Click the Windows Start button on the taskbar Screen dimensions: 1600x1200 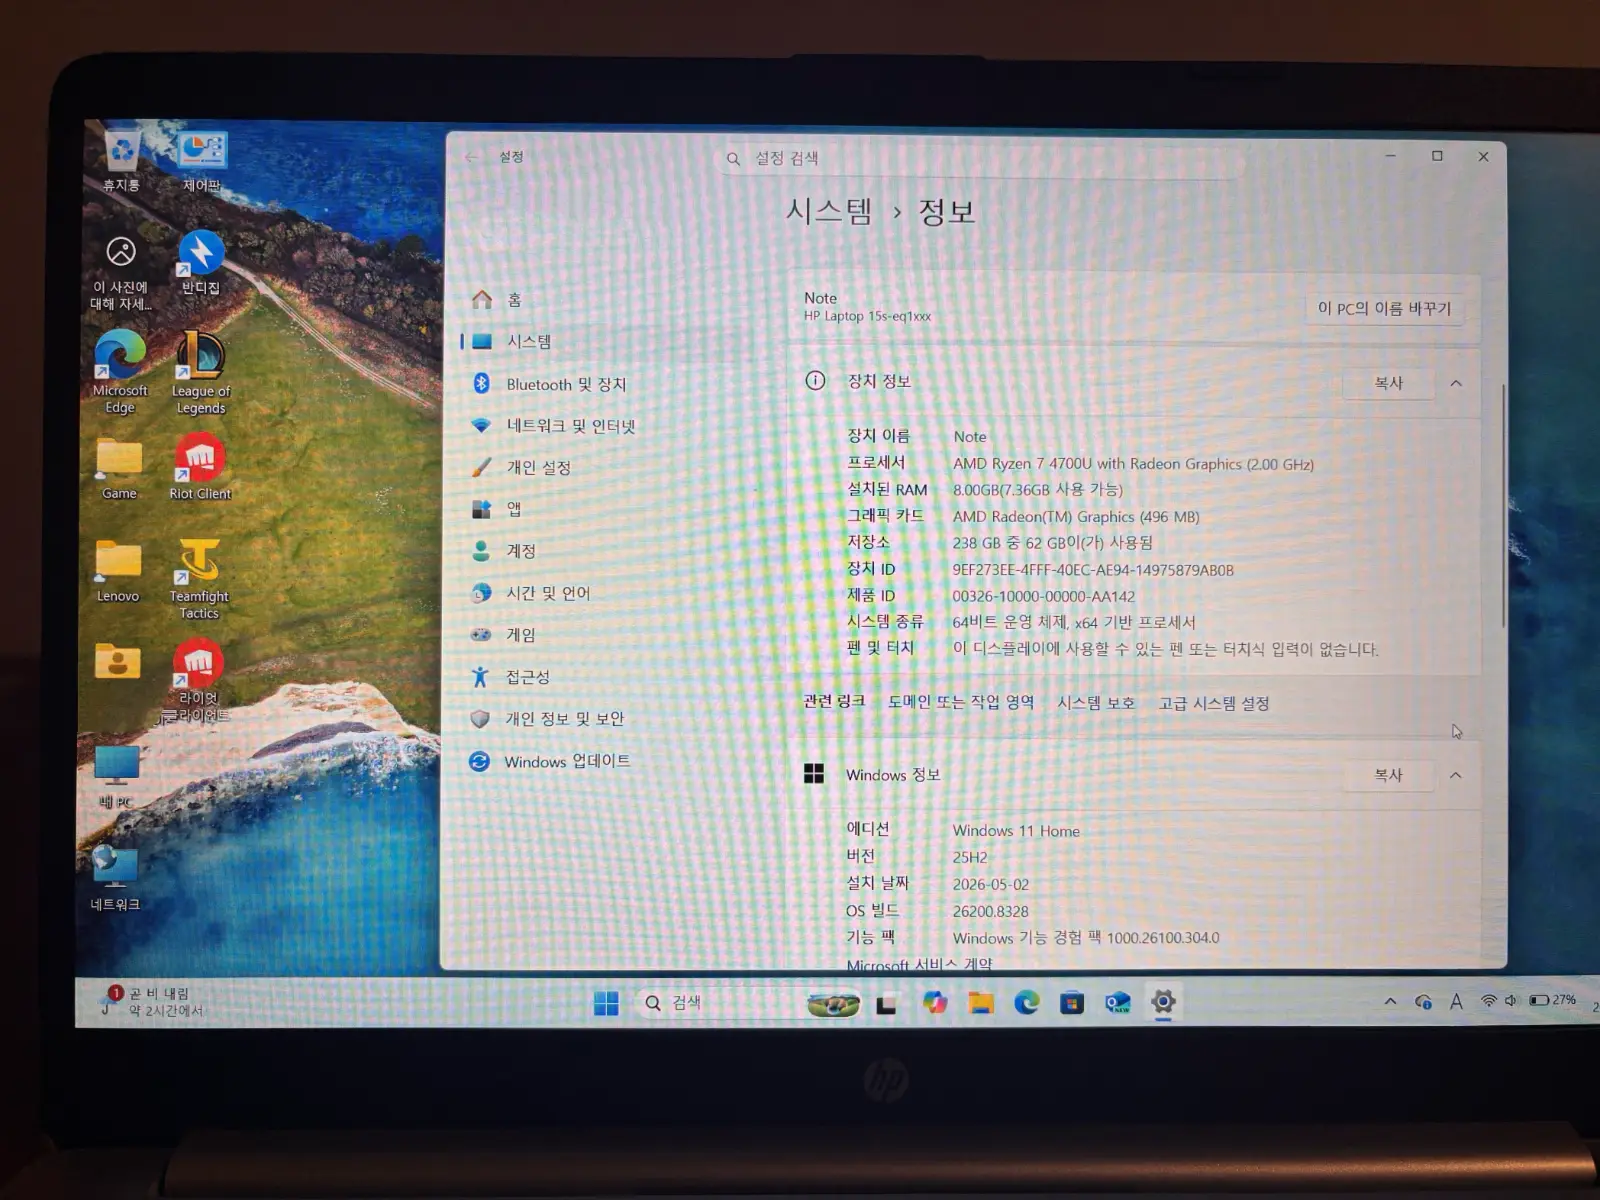tap(606, 1002)
